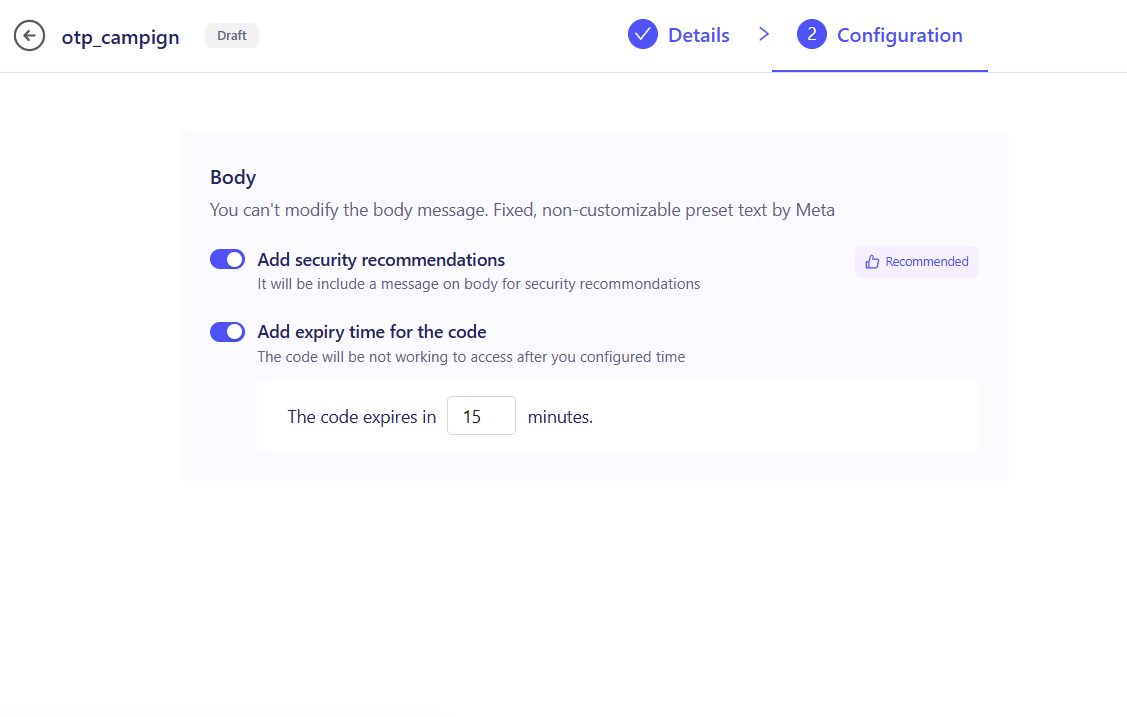The image size is (1127, 717).
Task: Click the chevron between Details and Configuration
Action: [x=764, y=34]
